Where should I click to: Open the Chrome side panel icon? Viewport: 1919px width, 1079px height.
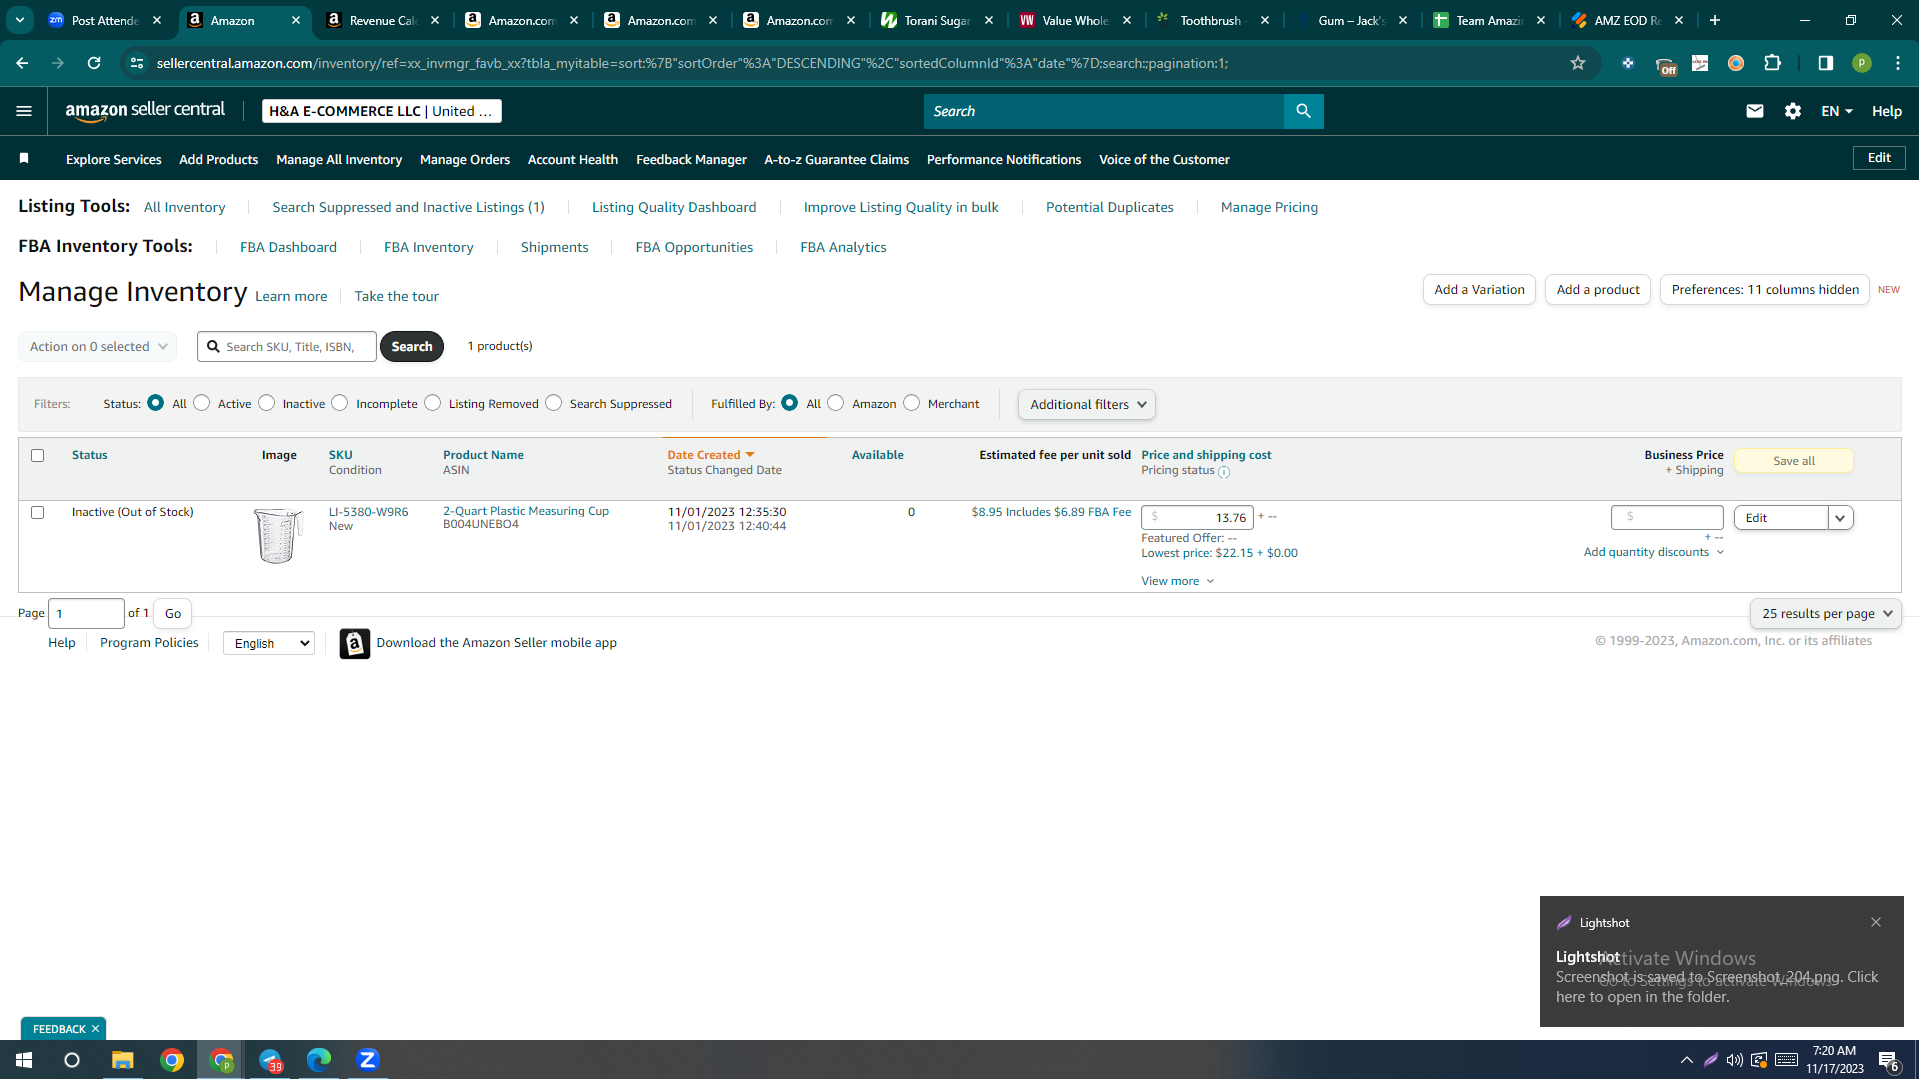point(1825,63)
